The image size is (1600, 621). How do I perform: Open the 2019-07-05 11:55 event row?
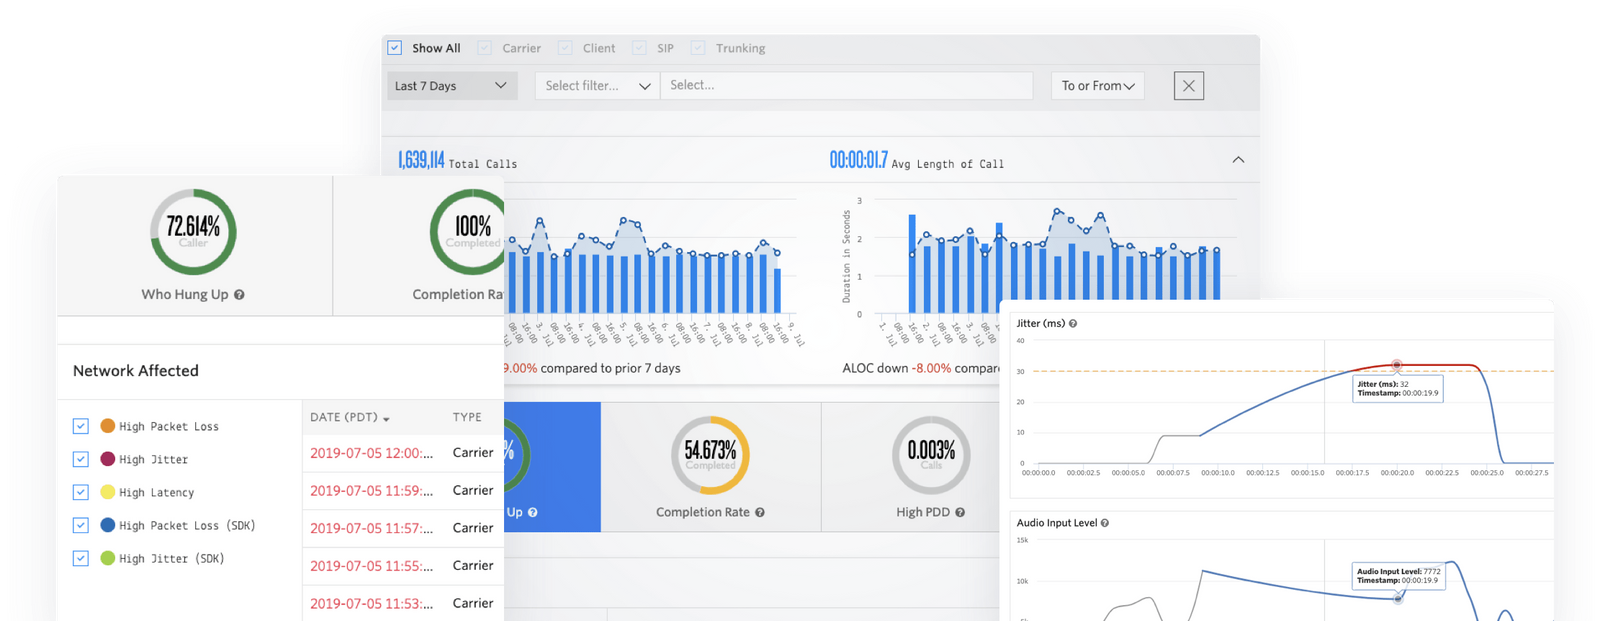pyautogui.click(x=403, y=566)
